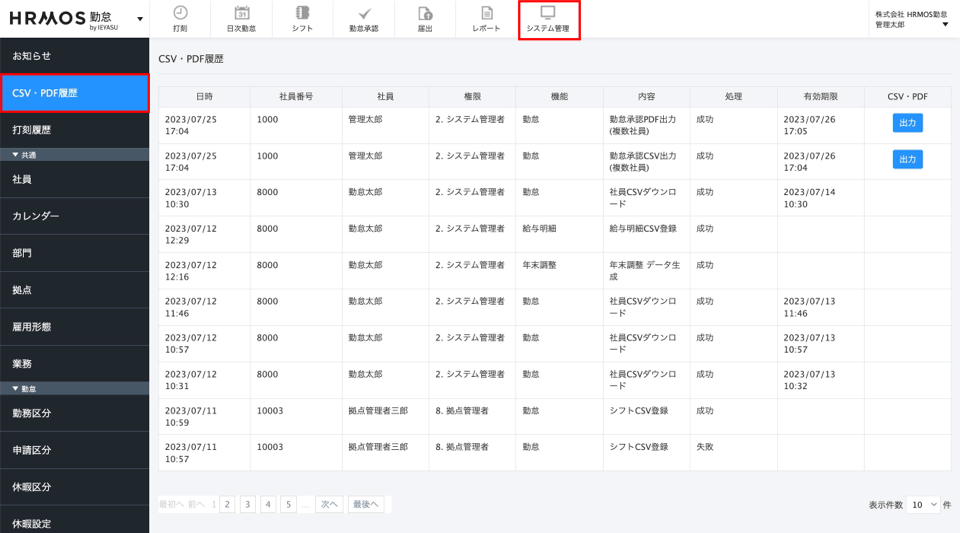Screen dimensions: 960x533
Task: Select CSV・PDF履歴 in the sidebar
Action: (74, 93)
